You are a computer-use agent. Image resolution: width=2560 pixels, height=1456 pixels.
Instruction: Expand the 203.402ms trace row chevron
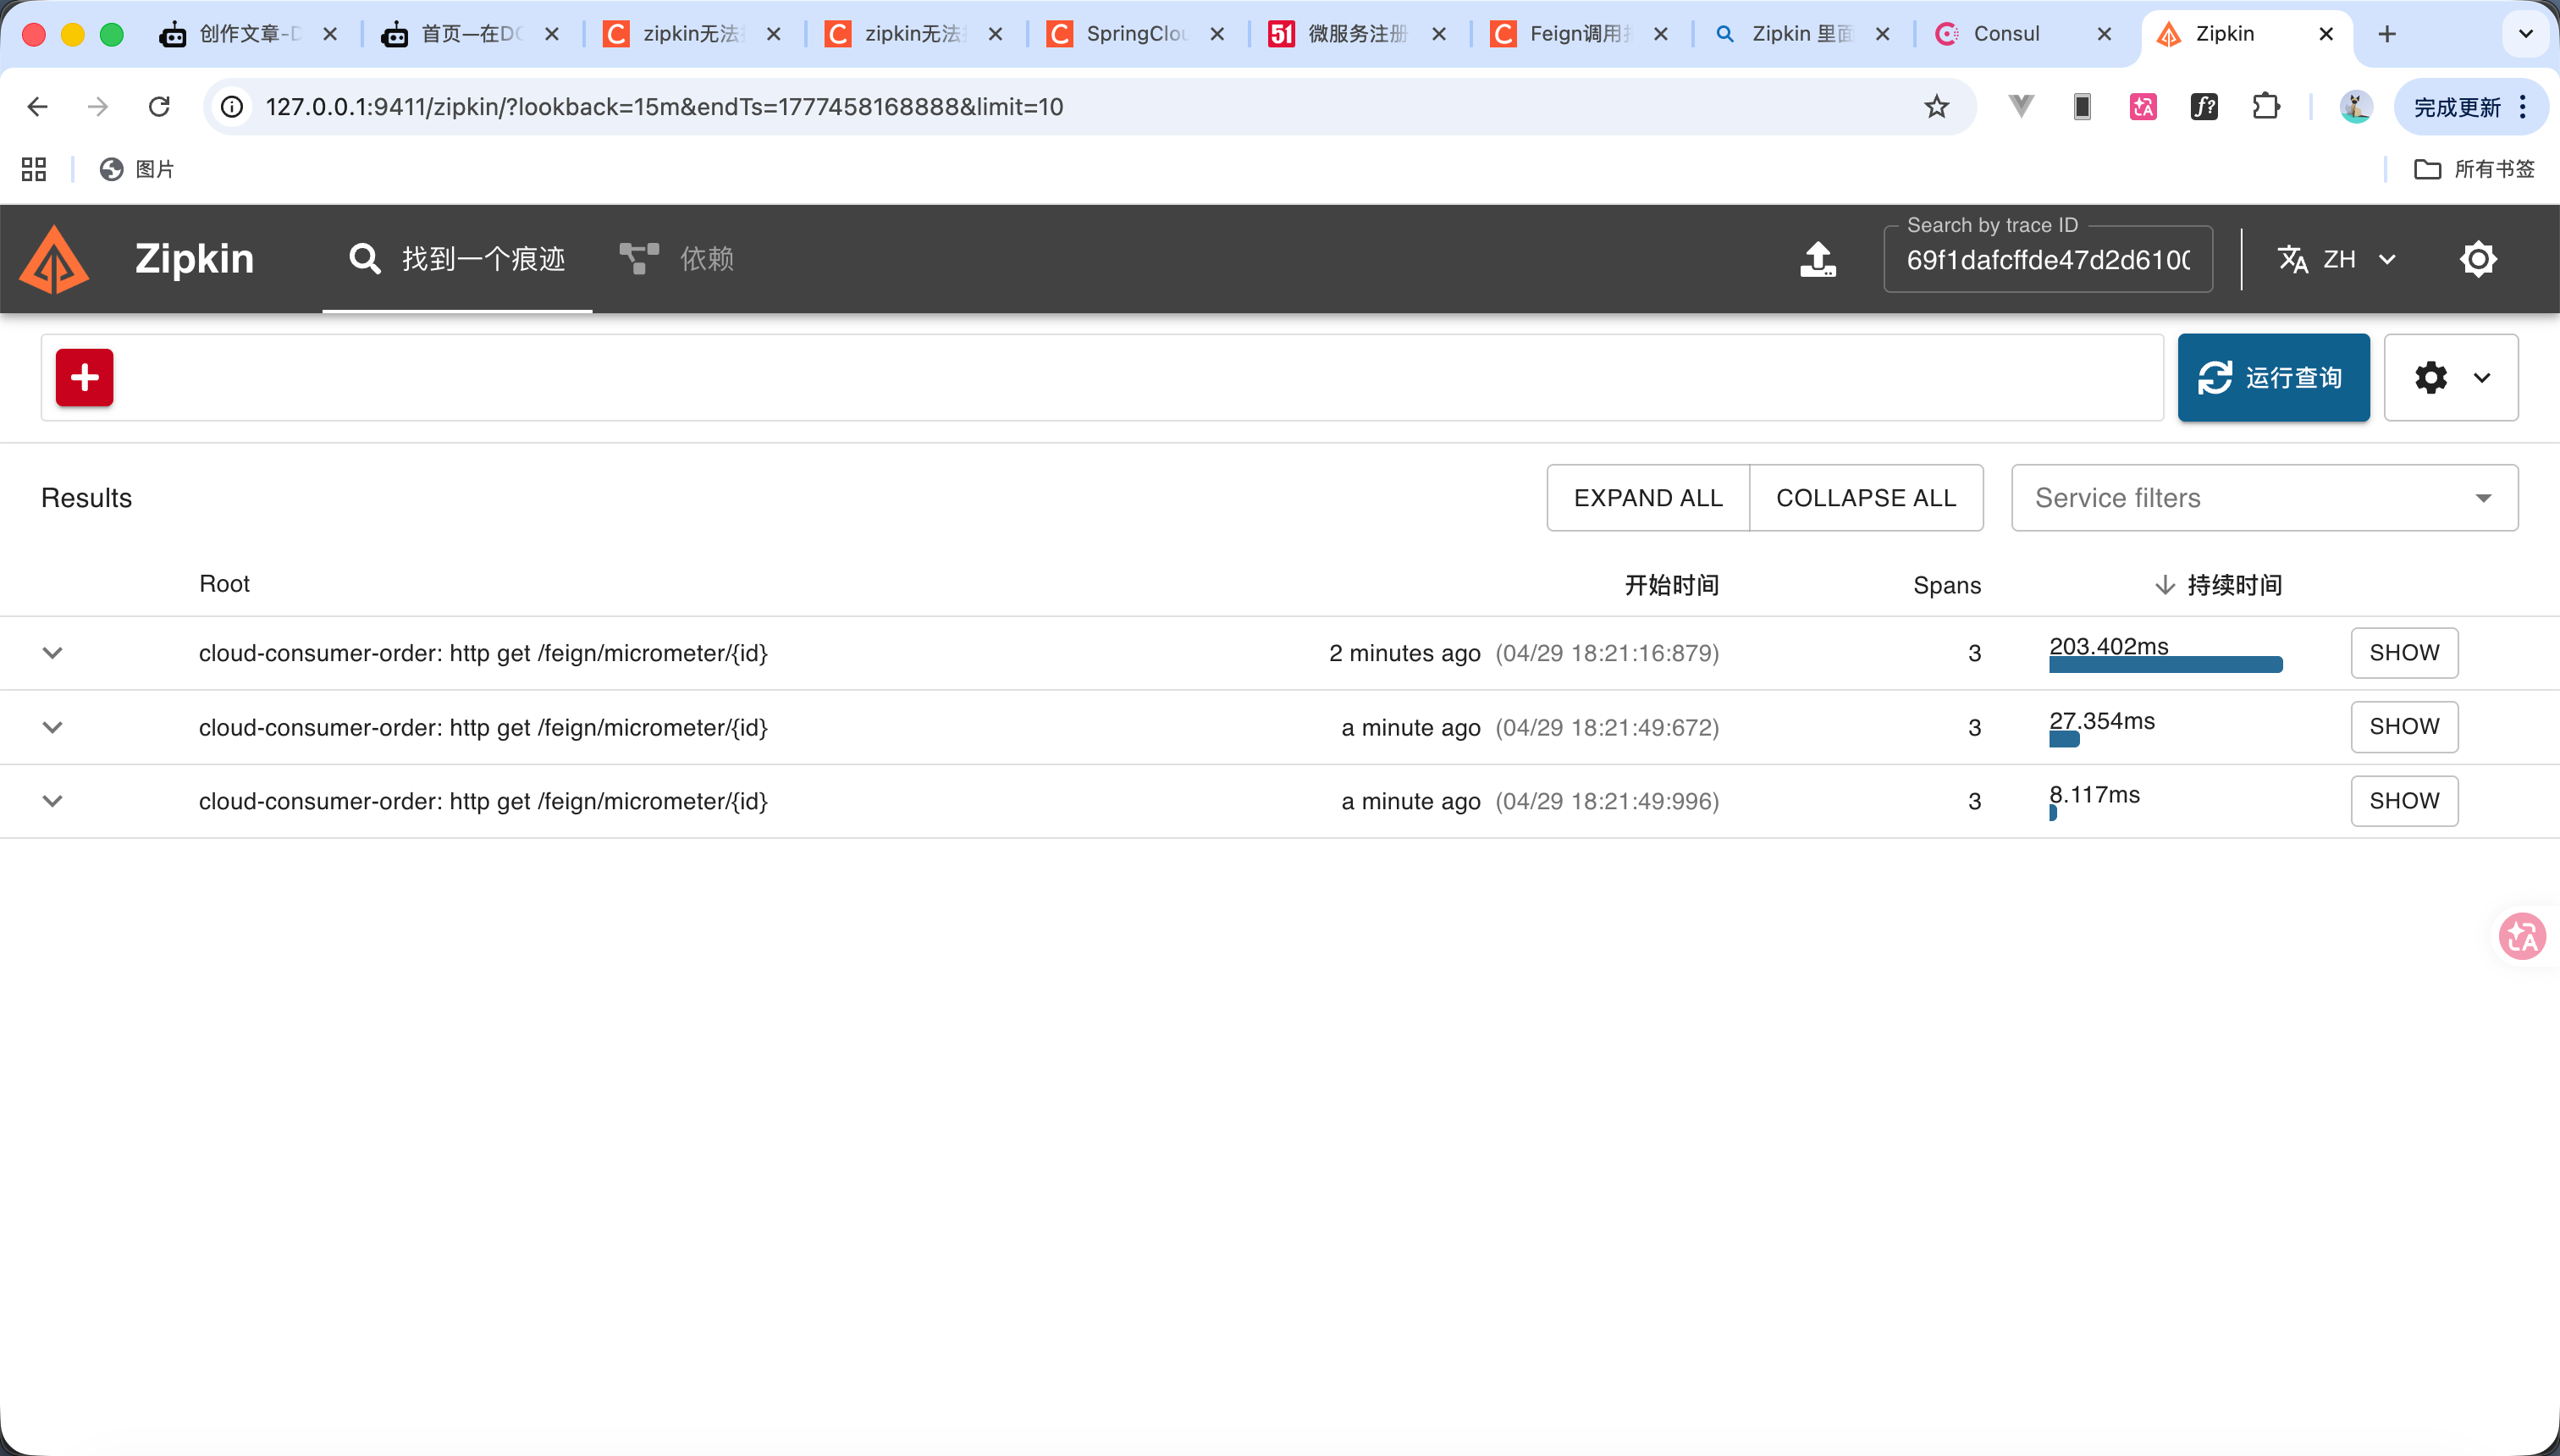(53, 653)
